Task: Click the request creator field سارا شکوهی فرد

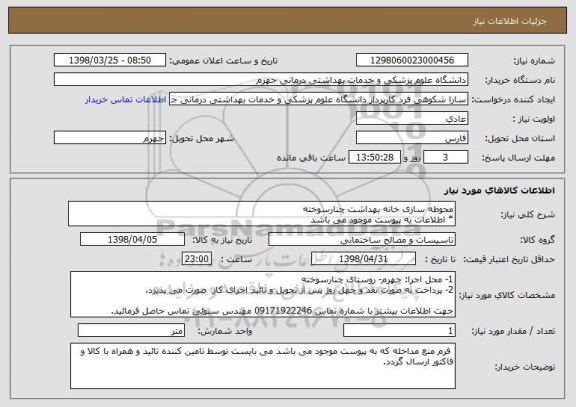Action: tap(318, 99)
